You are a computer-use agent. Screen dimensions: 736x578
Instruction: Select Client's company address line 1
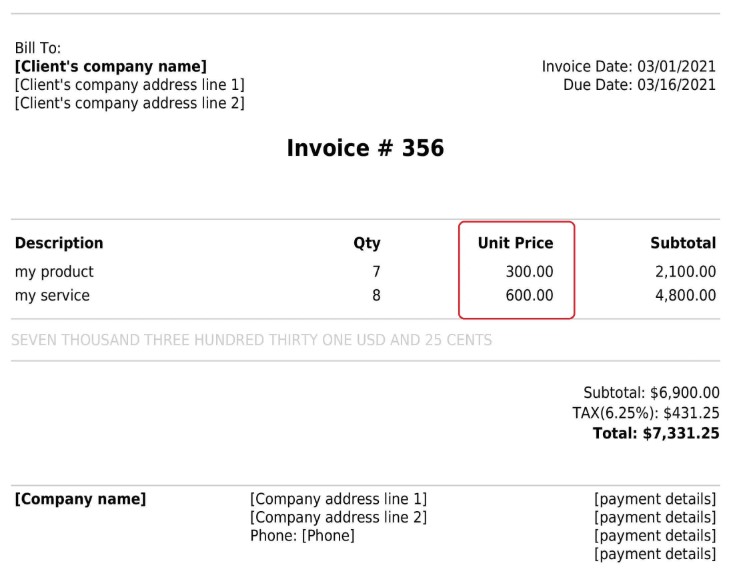129,85
